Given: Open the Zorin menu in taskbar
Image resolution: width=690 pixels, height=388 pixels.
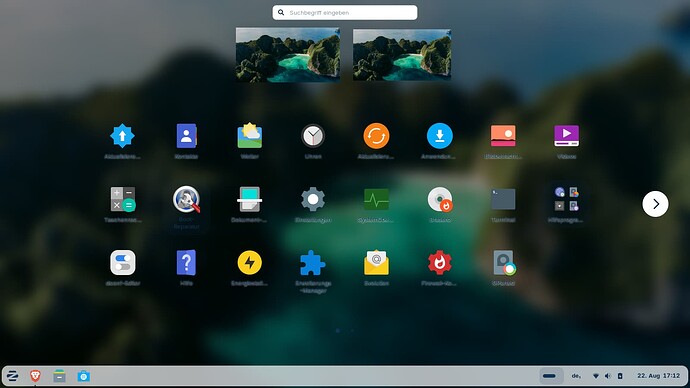Looking at the screenshot, I should [12, 376].
